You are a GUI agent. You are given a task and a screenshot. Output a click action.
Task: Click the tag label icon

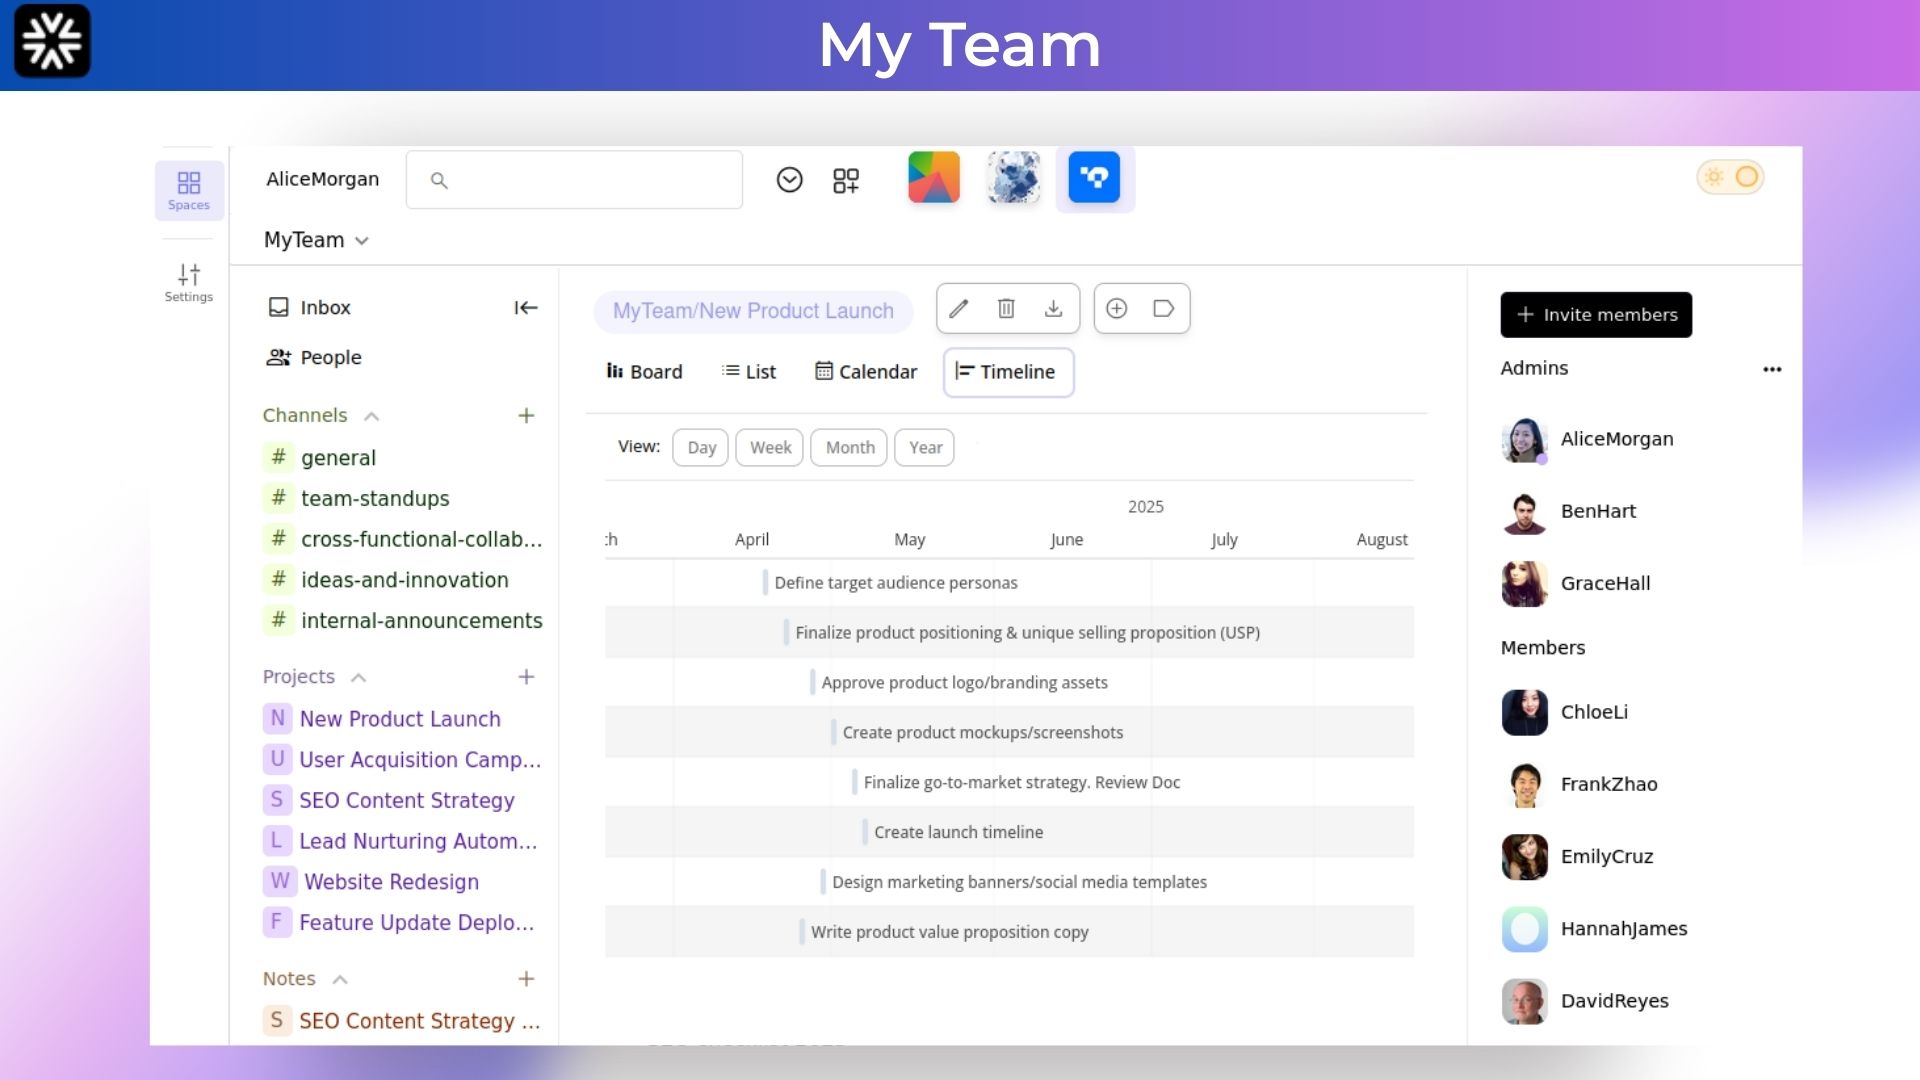1163,309
